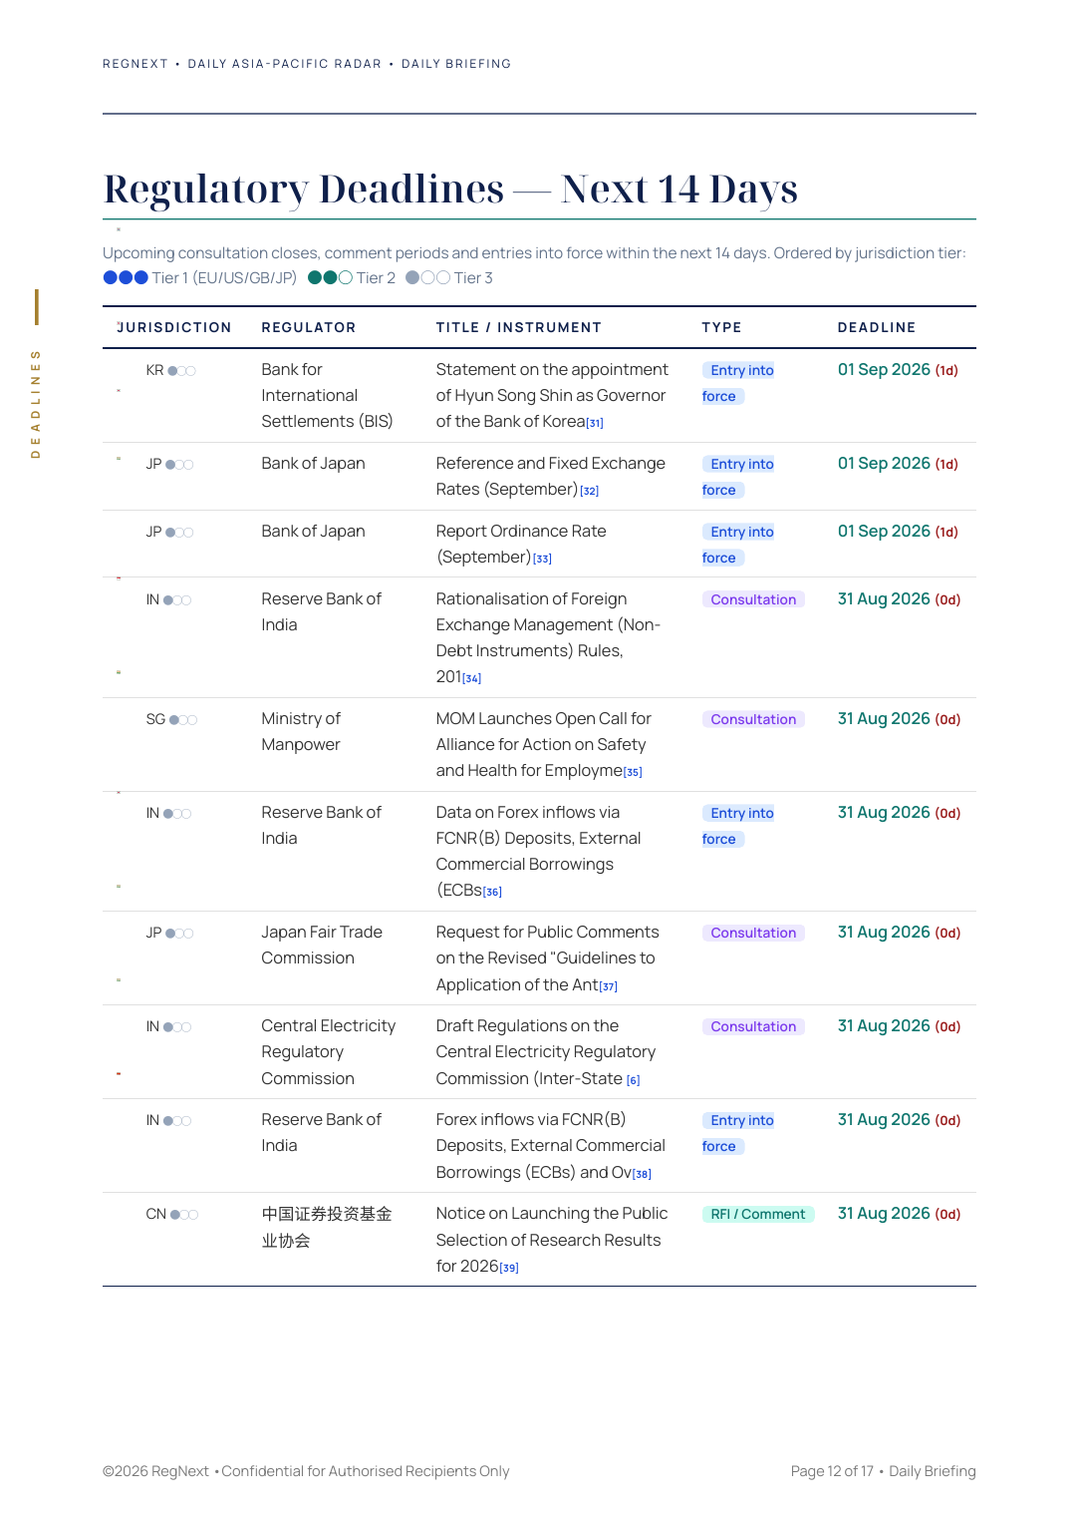The height and width of the screenshot is (1528, 1080).
Task: Click tier dots next to KR
Action: pos(182,371)
